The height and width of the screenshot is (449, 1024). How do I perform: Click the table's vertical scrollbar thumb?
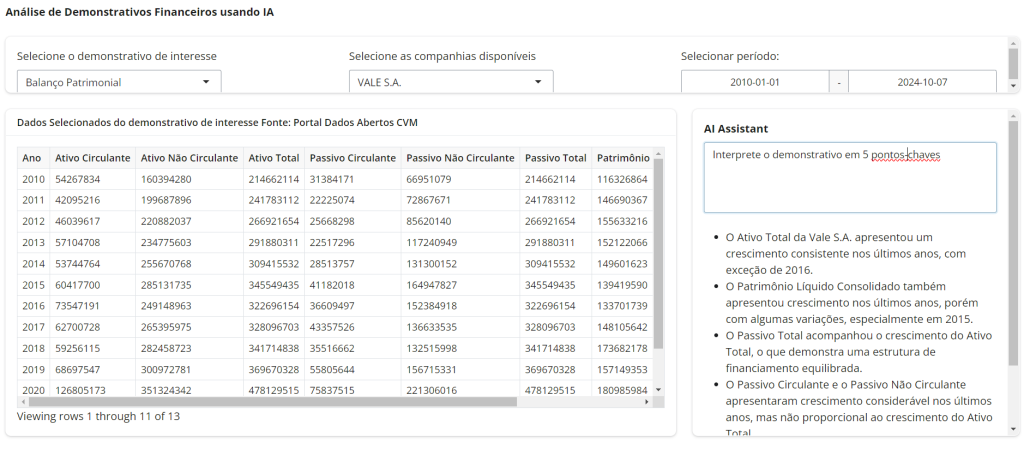(x=658, y=253)
